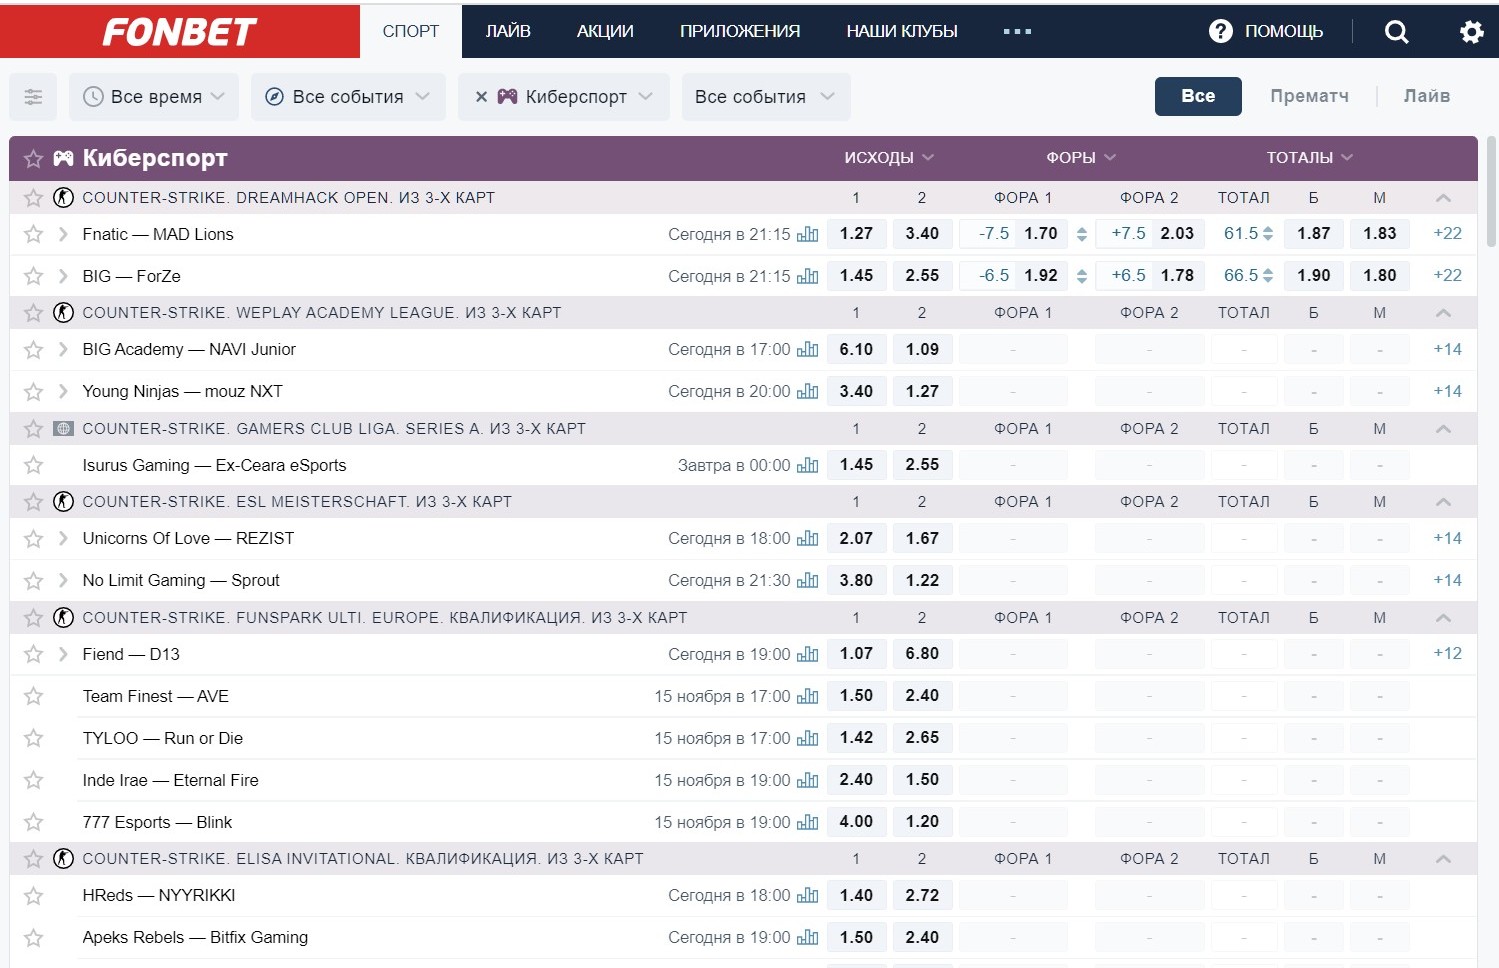Remove Киберспорт filter with the X icon
The width and height of the screenshot is (1499, 968).
(x=481, y=97)
